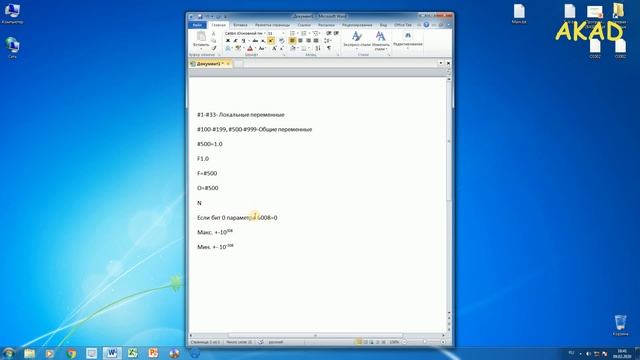The height and width of the screenshot is (360, 640).
Task: Click the Clear Formatting icon
Action: coord(281,40)
